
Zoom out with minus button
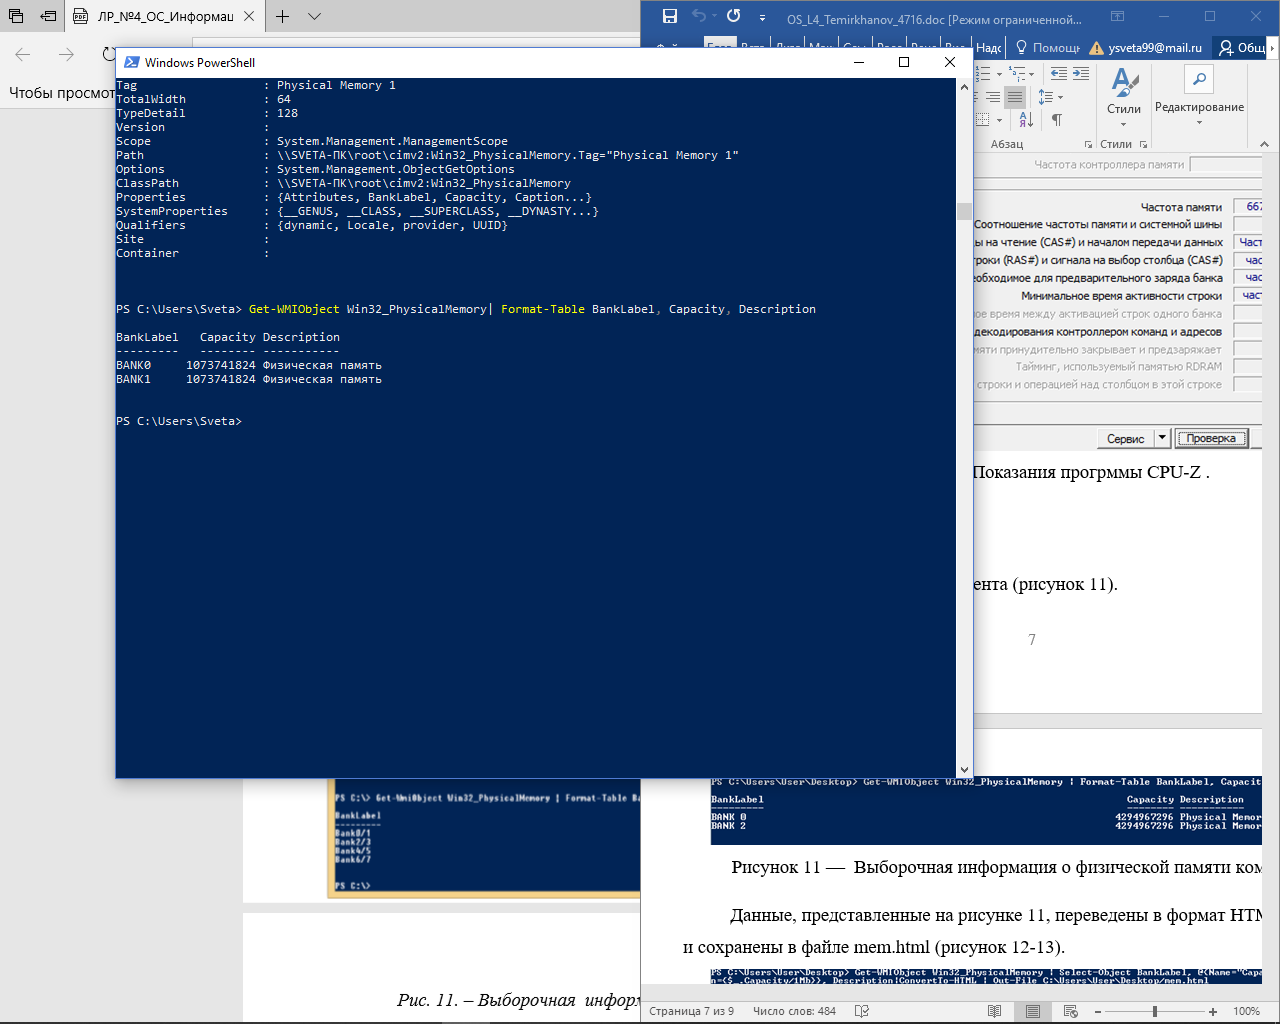pyautogui.click(x=1098, y=1011)
